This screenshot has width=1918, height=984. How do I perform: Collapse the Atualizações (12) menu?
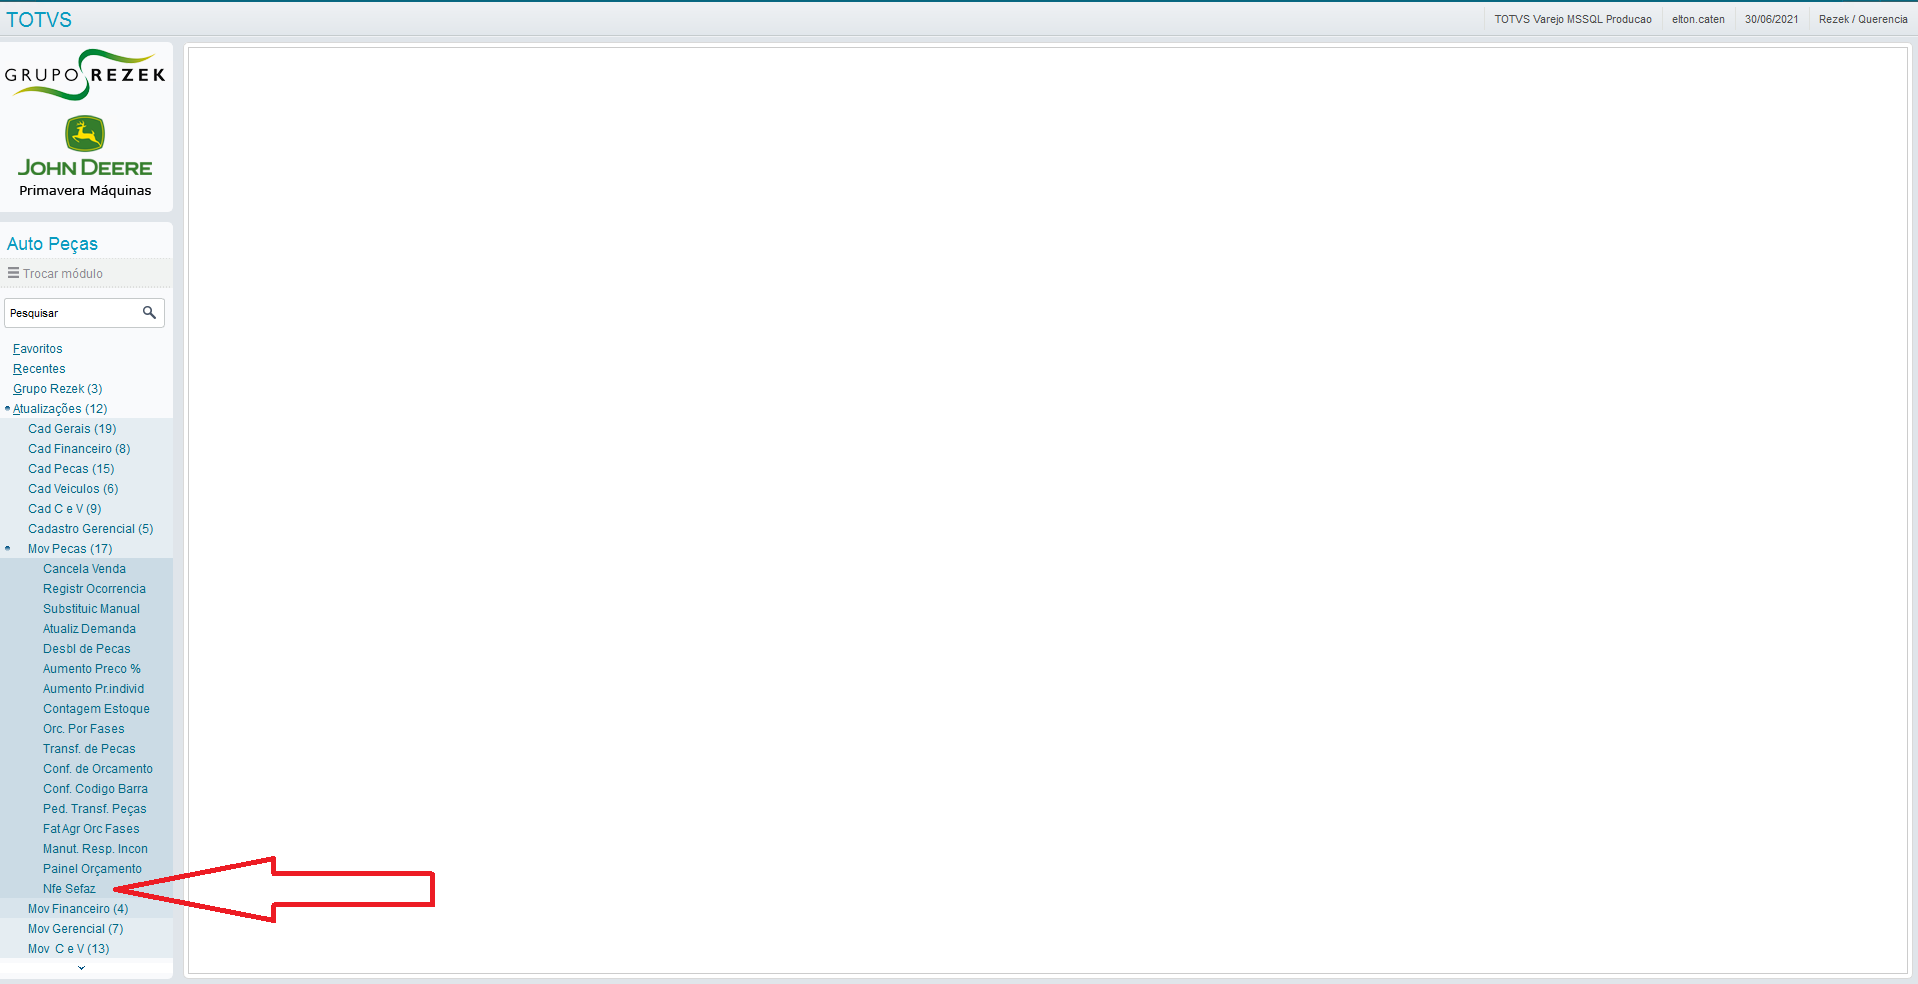point(59,409)
